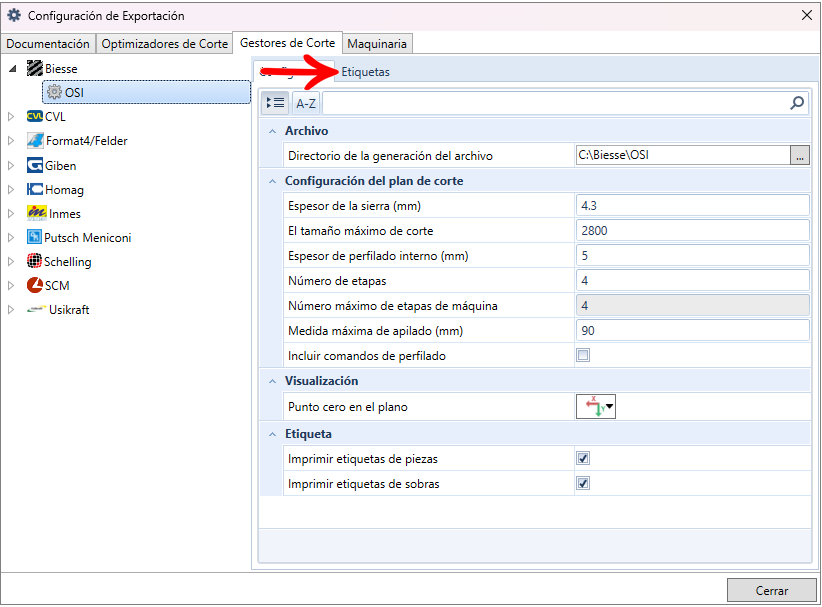Open the Optimizadores de Corte tab
The width and height of the screenshot is (822, 607).
pyautogui.click(x=165, y=44)
